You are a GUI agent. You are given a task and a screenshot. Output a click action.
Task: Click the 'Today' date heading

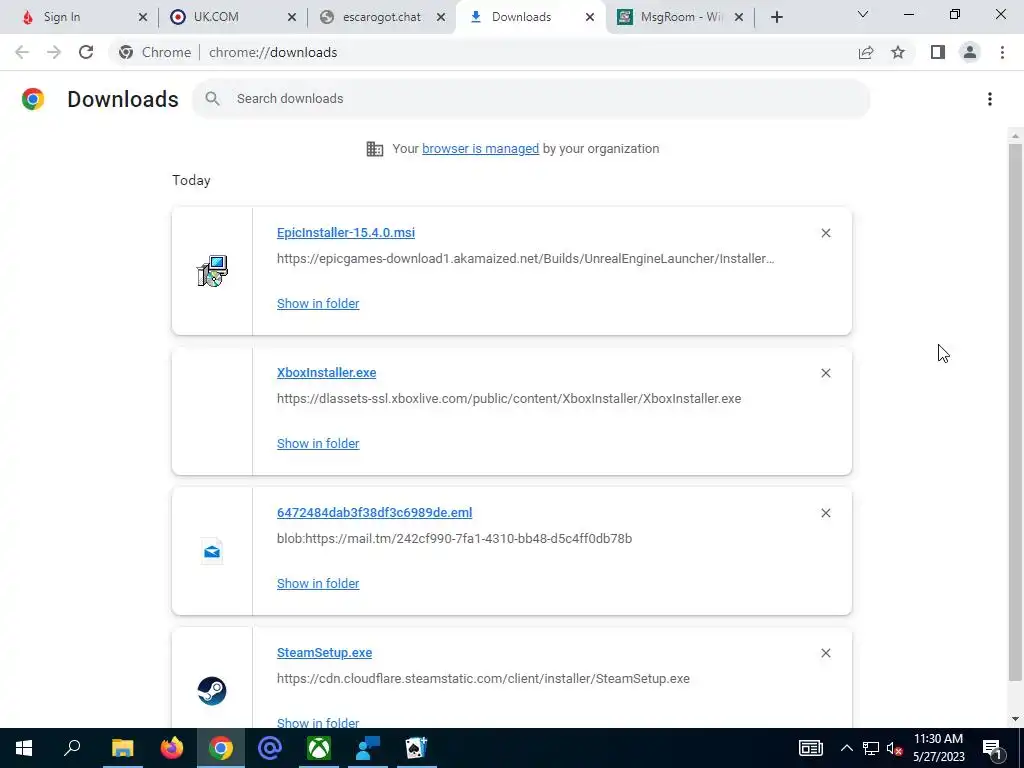(191, 180)
